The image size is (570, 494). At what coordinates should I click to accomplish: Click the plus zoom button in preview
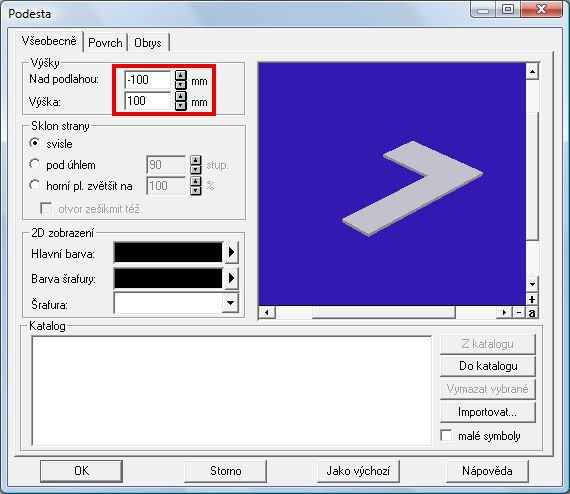coord(532,300)
